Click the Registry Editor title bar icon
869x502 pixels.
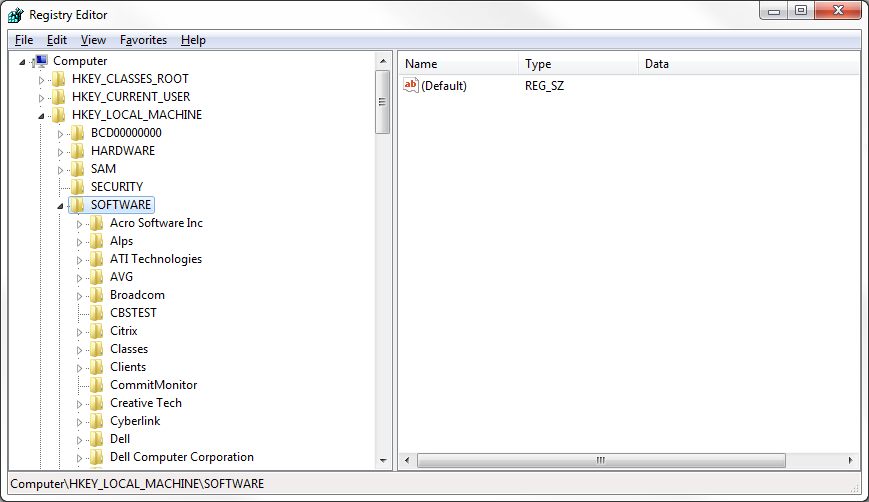(16, 15)
